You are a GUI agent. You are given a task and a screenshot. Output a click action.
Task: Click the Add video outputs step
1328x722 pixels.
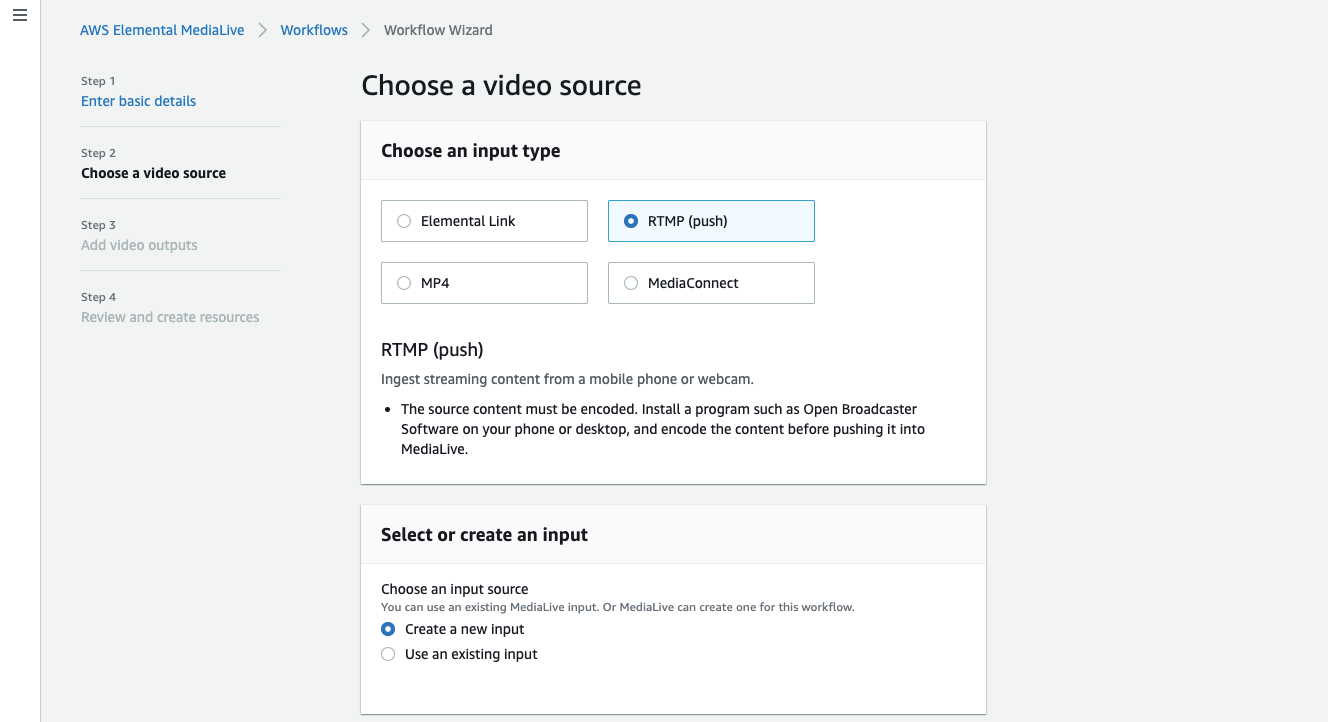139,245
